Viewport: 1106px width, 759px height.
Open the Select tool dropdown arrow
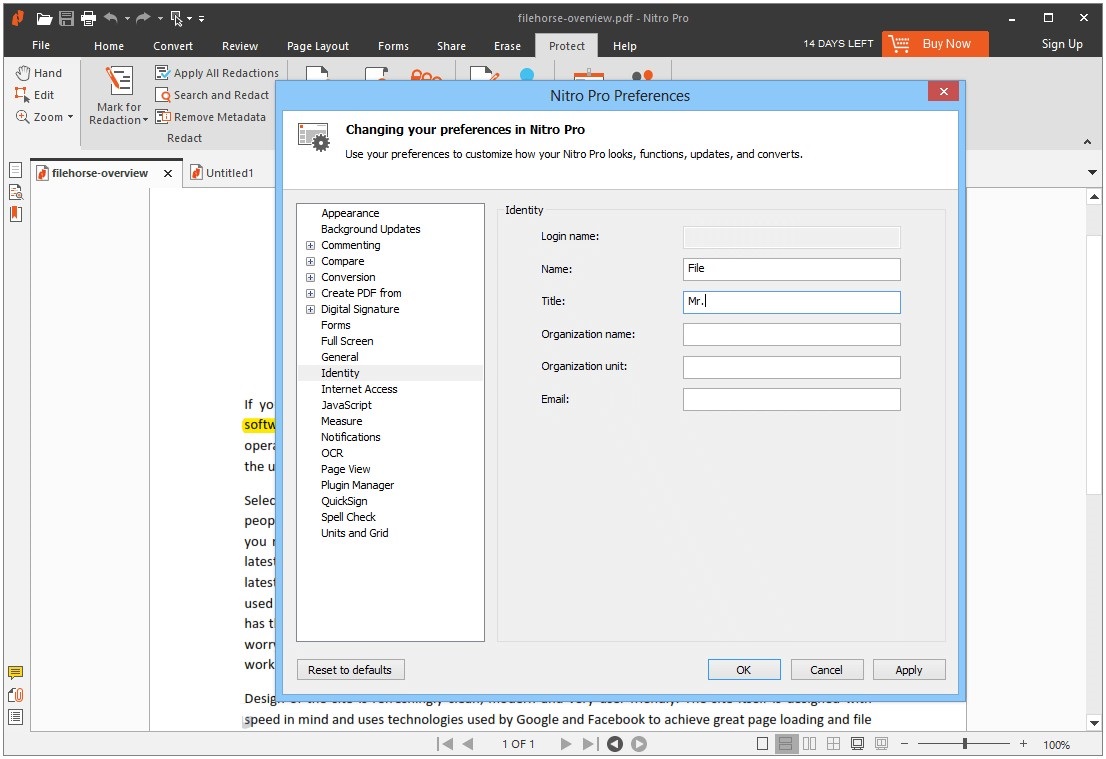(x=190, y=18)
